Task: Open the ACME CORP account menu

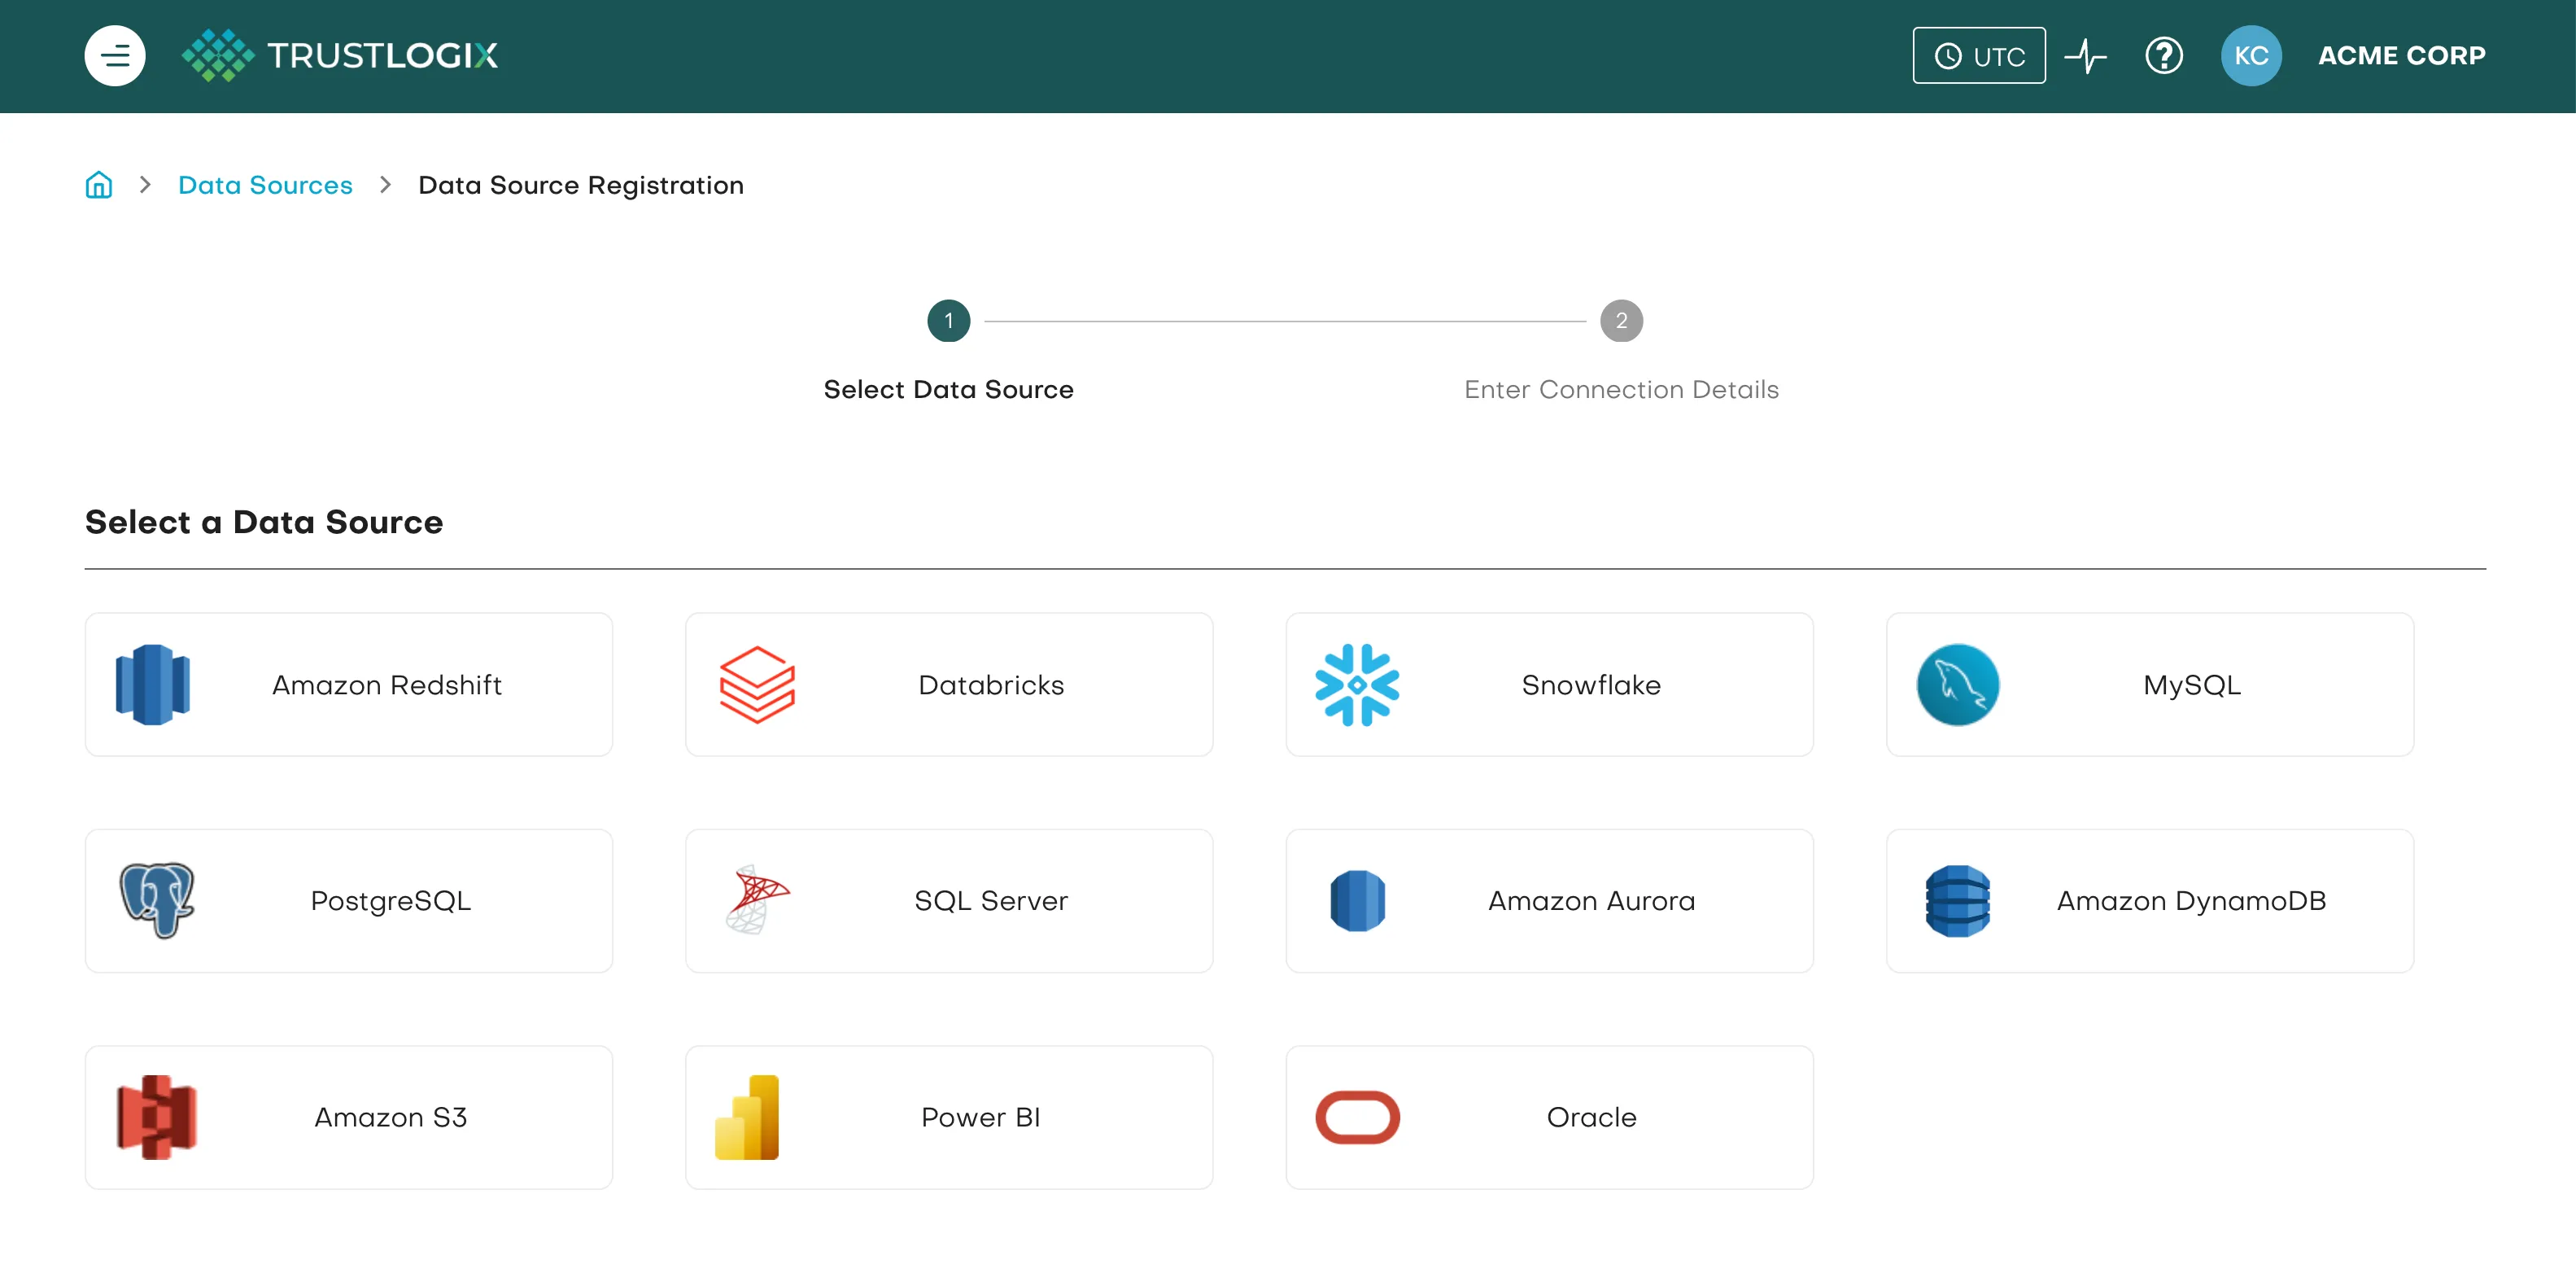Action: coord(2401,55)
